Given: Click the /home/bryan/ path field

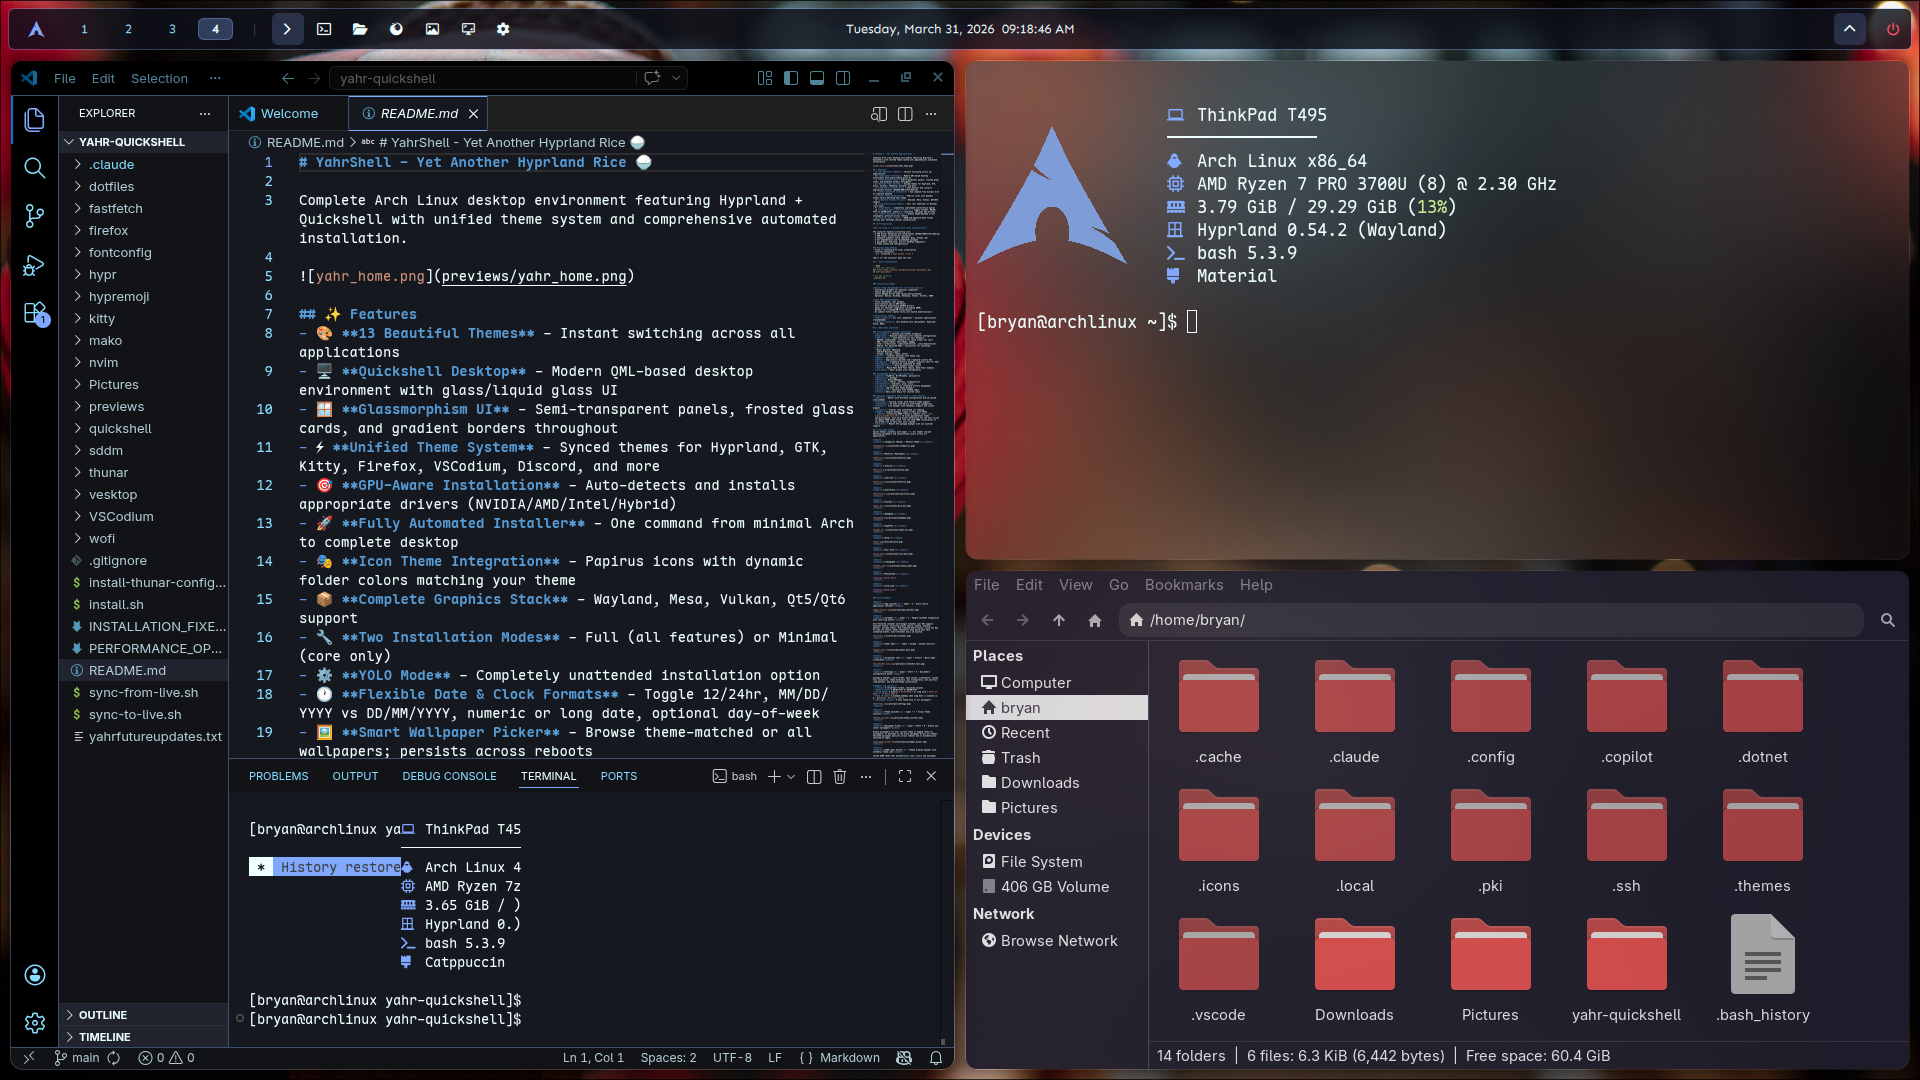Looking at the screenshot, I should 1491,620.
